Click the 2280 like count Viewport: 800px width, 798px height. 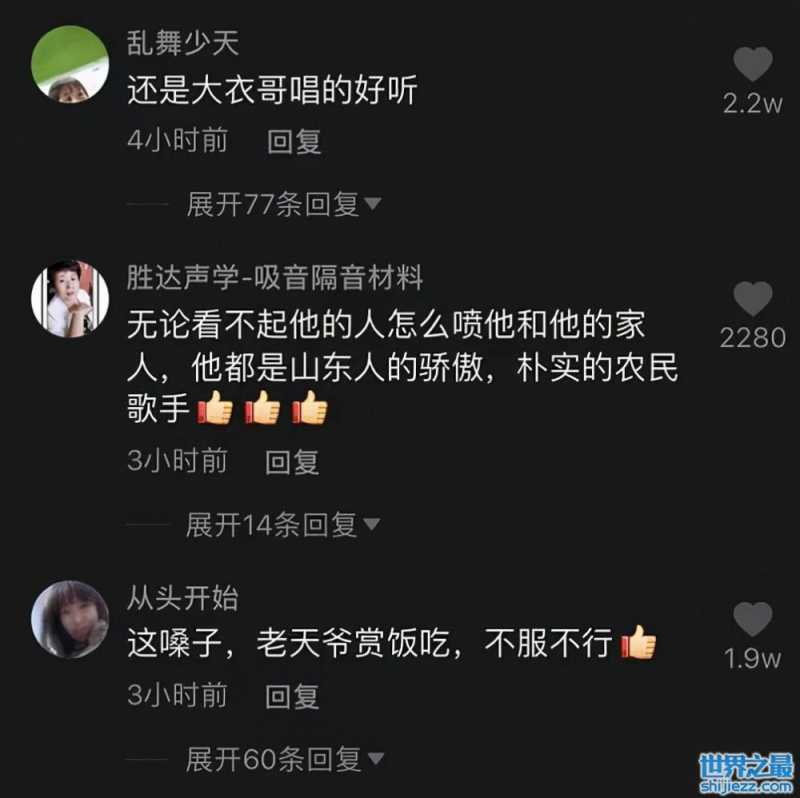click(x=753, y=338)
